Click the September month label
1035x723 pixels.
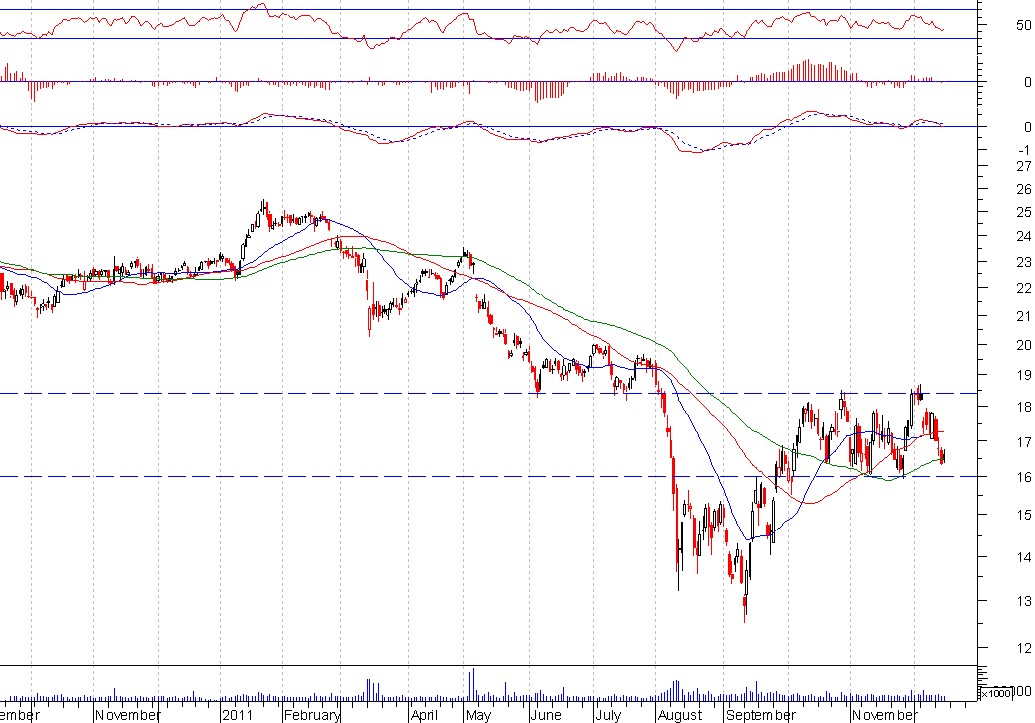(x=761, y=715)
